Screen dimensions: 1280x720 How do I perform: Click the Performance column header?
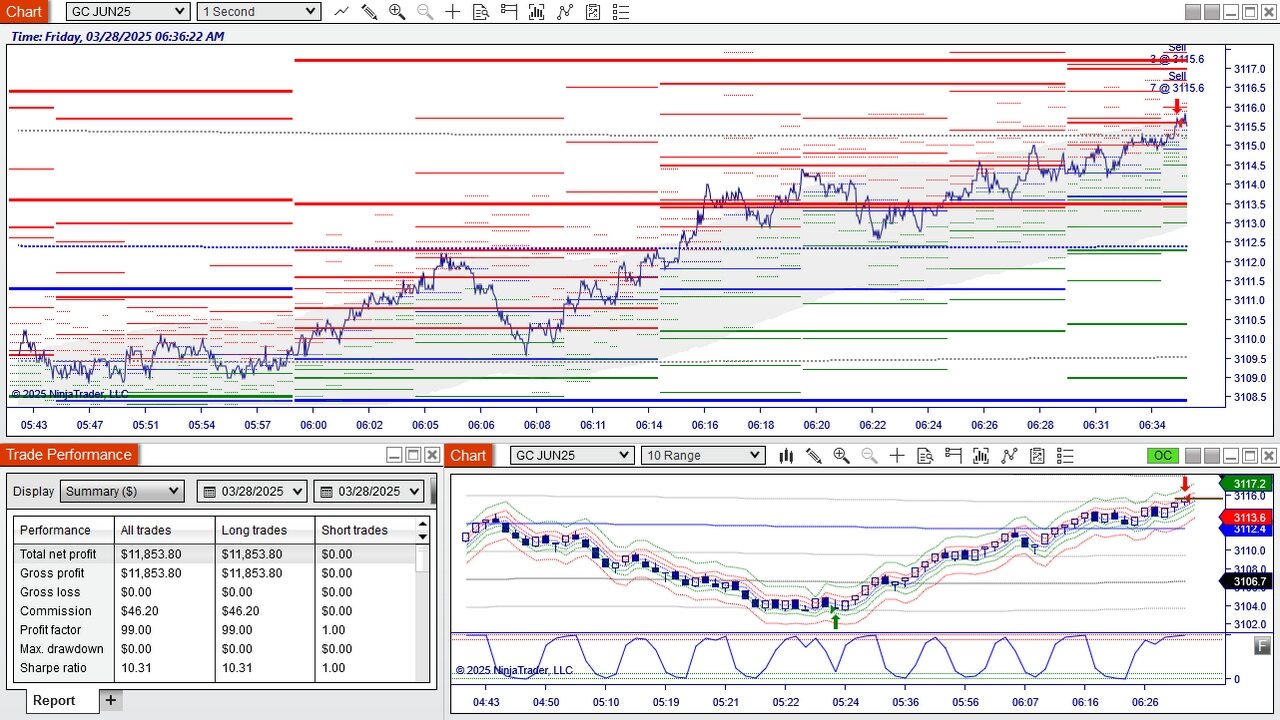coord(64,530)
